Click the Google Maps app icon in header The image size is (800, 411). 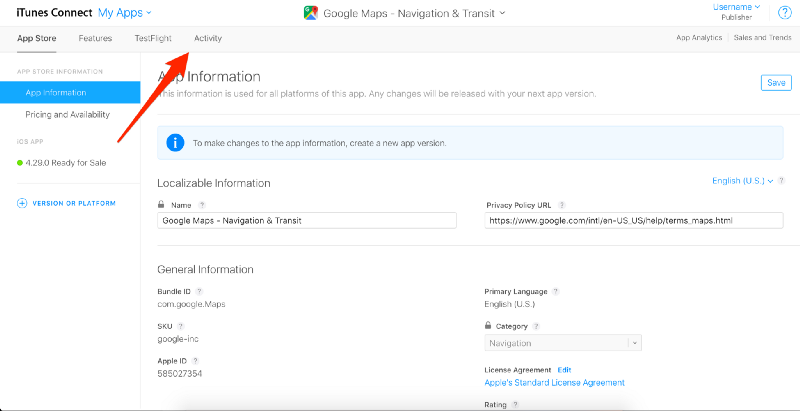[x=310, y=13]
